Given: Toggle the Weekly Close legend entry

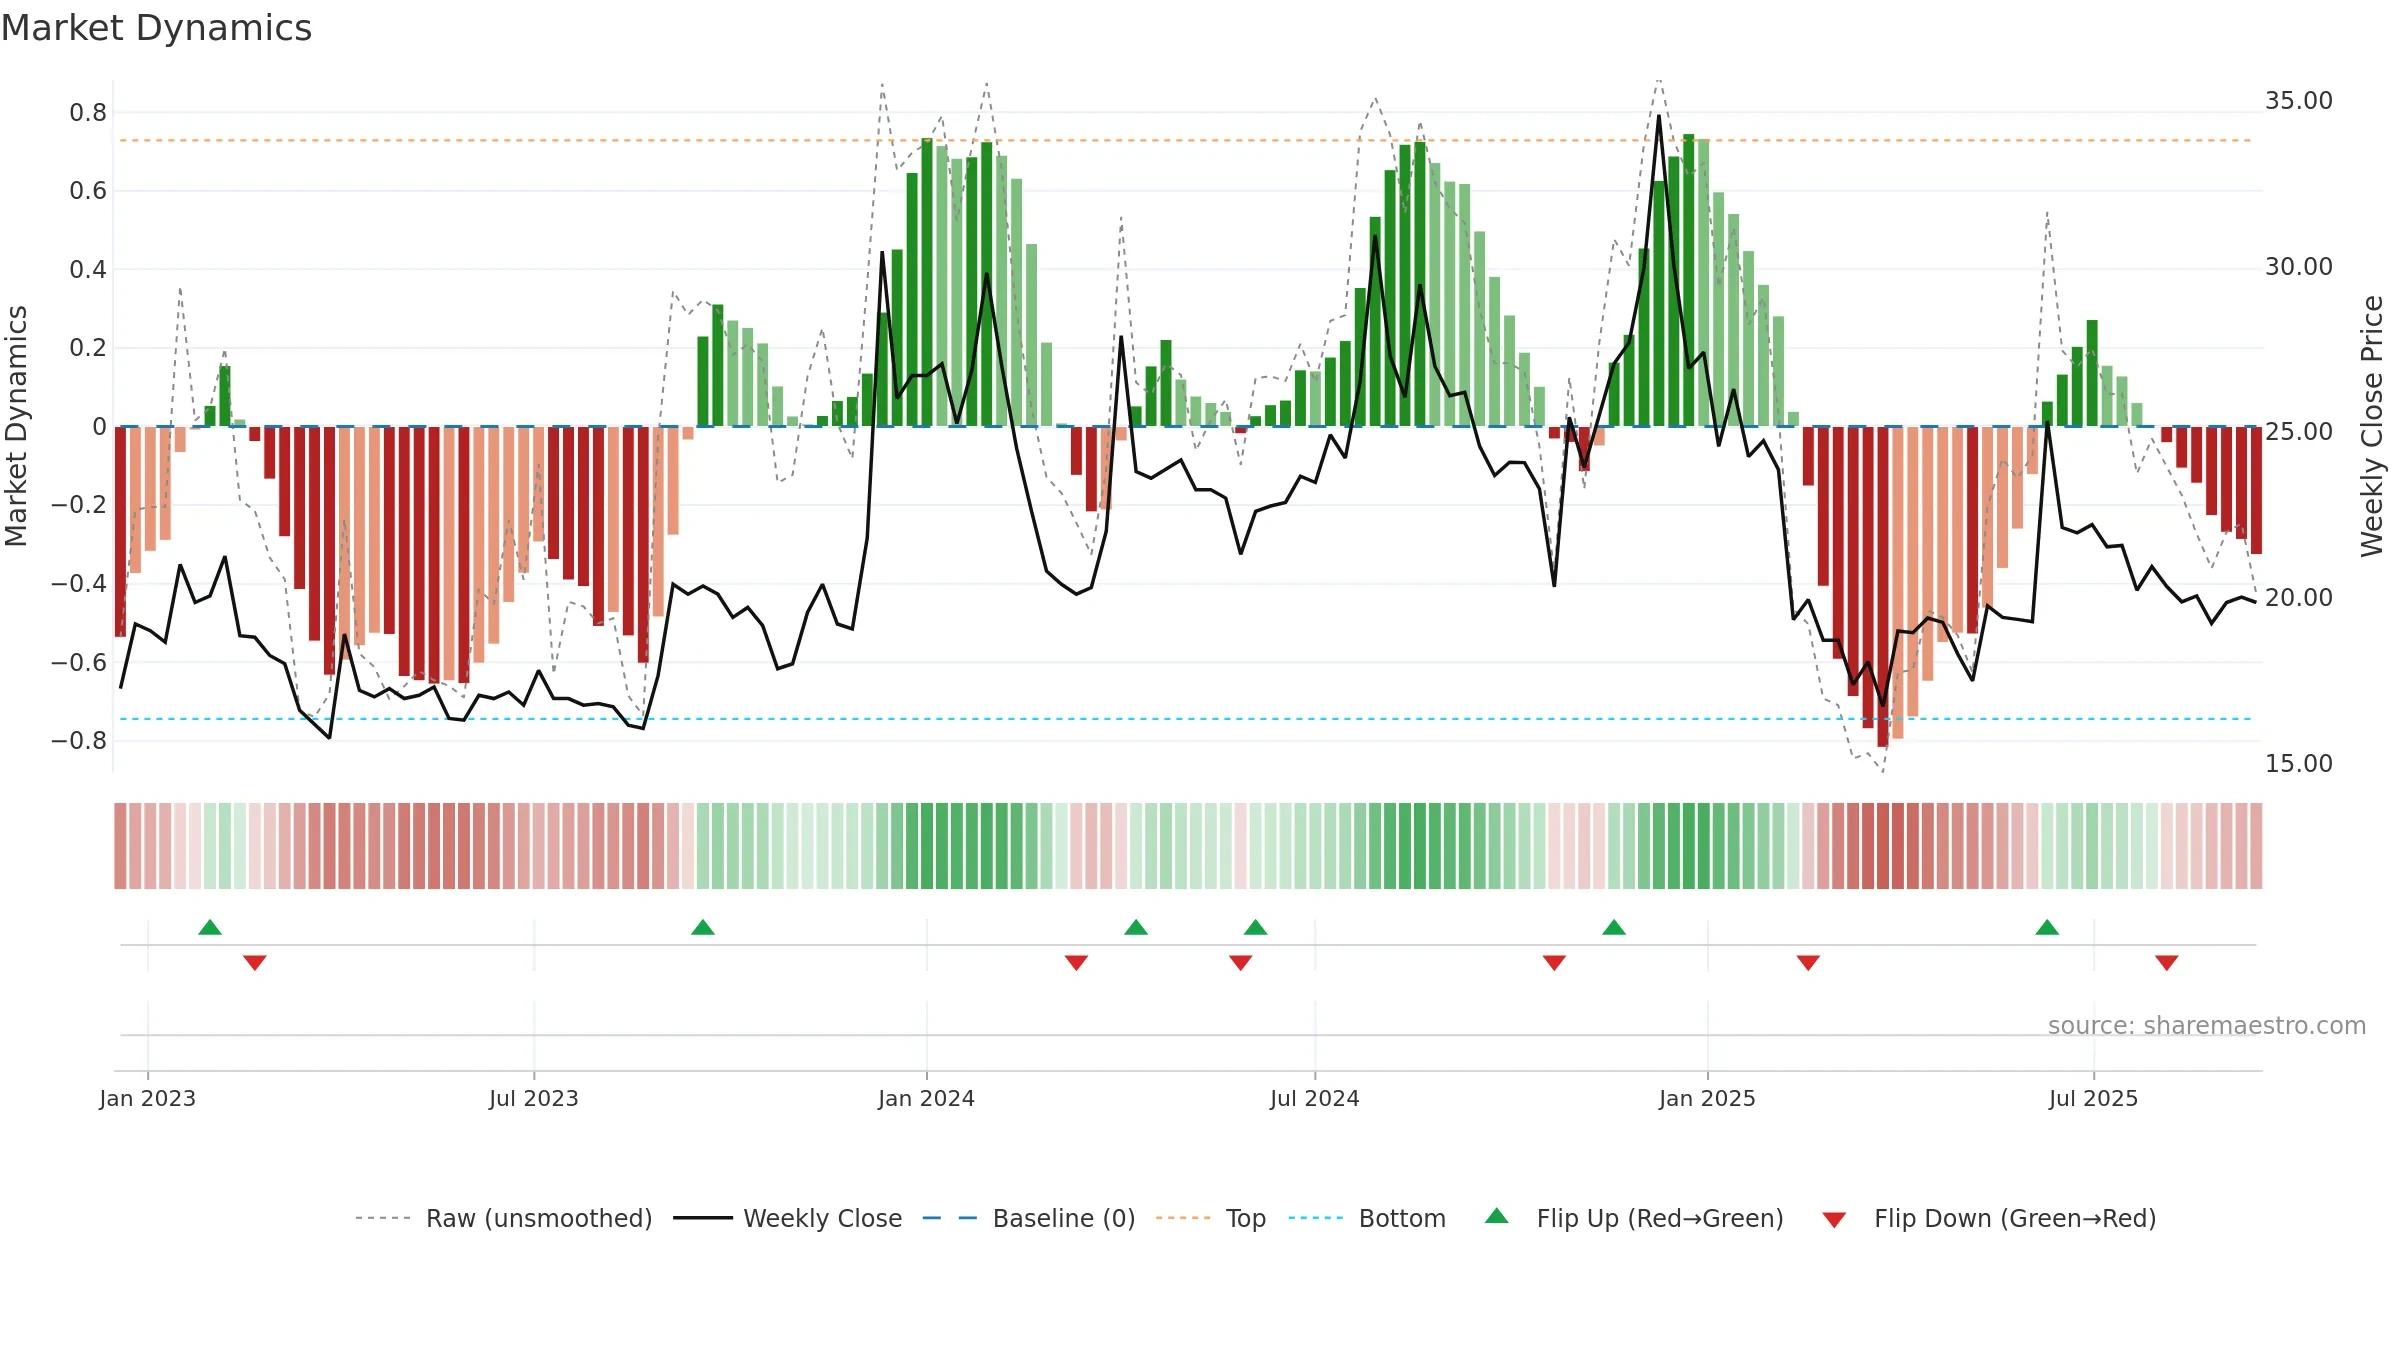Looking at the screenshot, I should 788,1218.
